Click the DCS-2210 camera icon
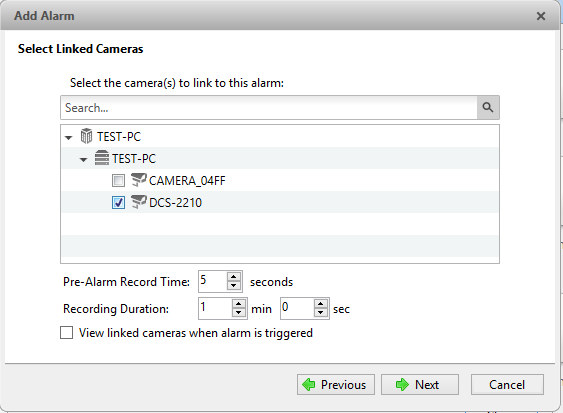 point(139,202)
